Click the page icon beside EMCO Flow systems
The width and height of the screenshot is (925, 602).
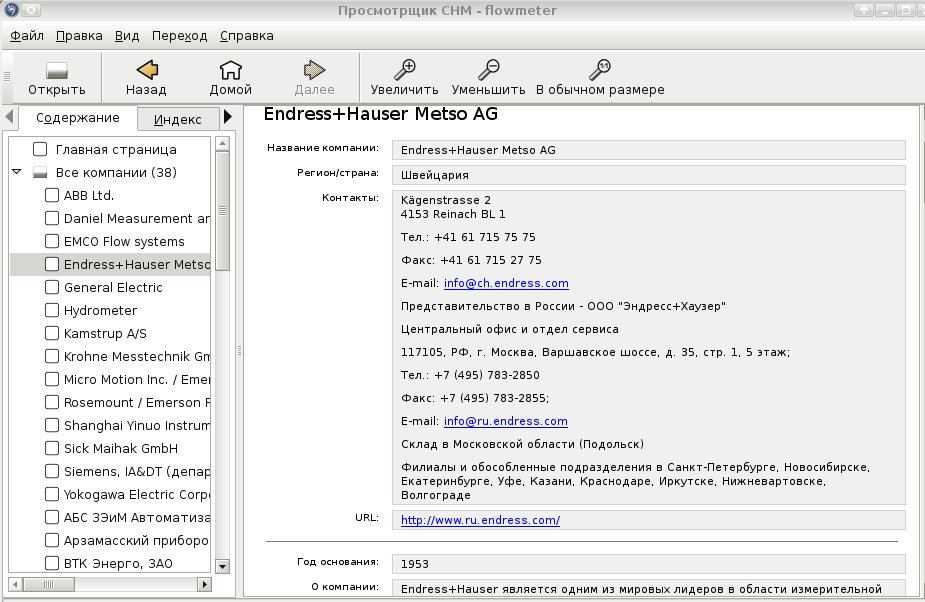pos(52,241)
